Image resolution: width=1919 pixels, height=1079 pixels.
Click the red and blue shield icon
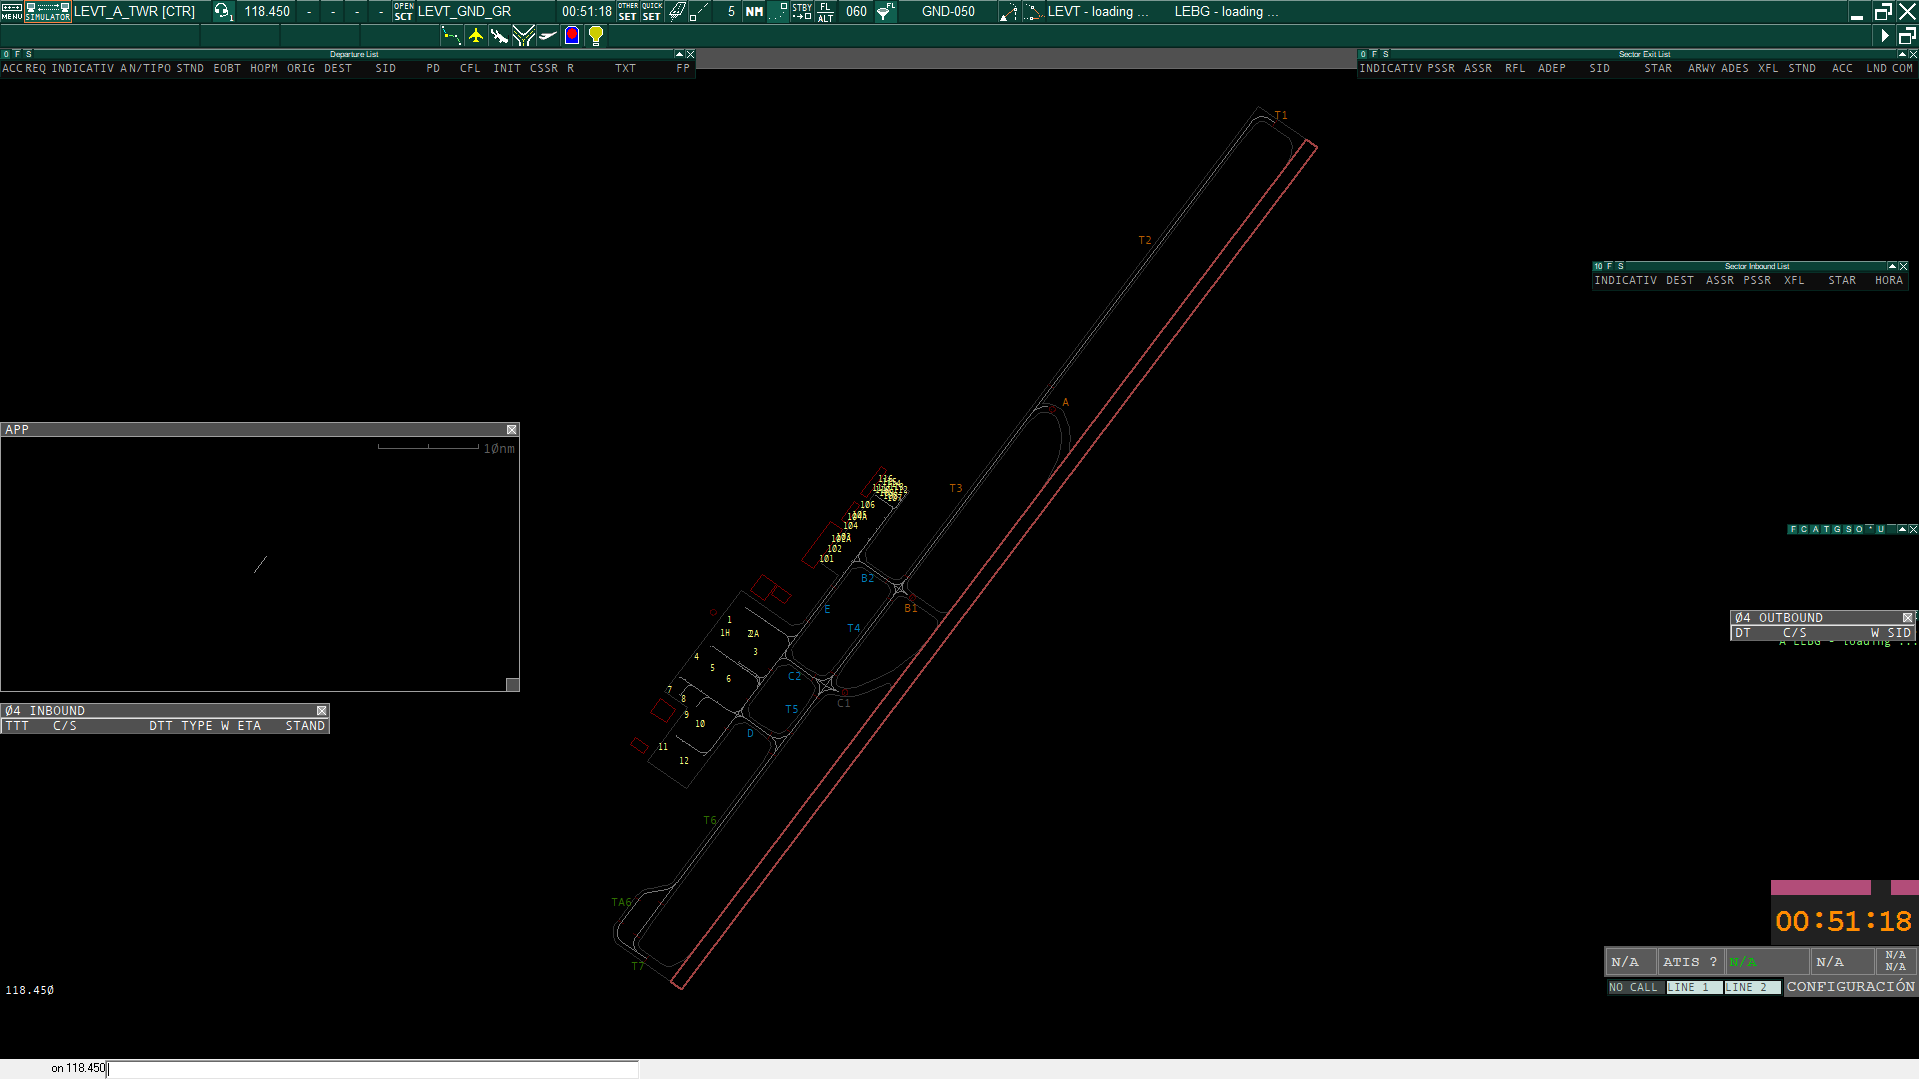click(572, 36)
